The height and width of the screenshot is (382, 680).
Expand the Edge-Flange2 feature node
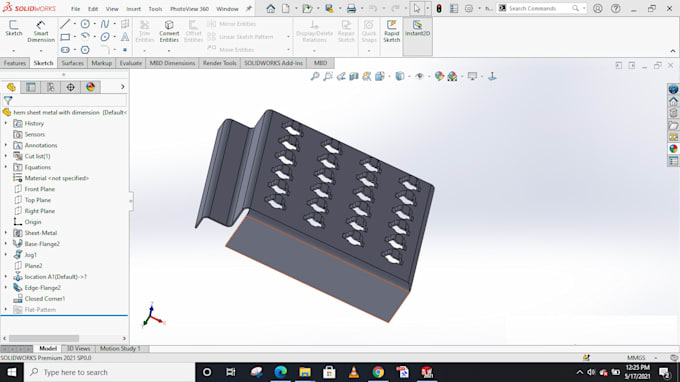(x=6, y=287)
